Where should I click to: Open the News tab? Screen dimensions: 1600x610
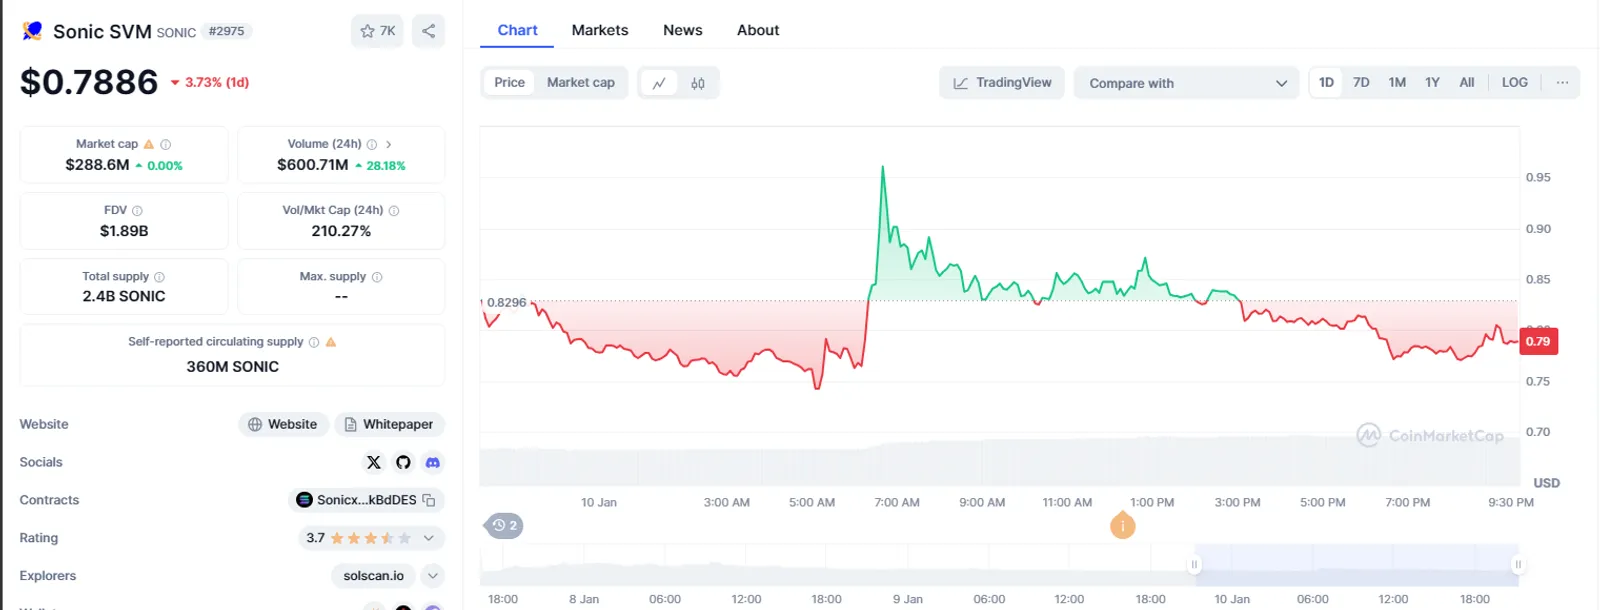[x=683, y=30]
